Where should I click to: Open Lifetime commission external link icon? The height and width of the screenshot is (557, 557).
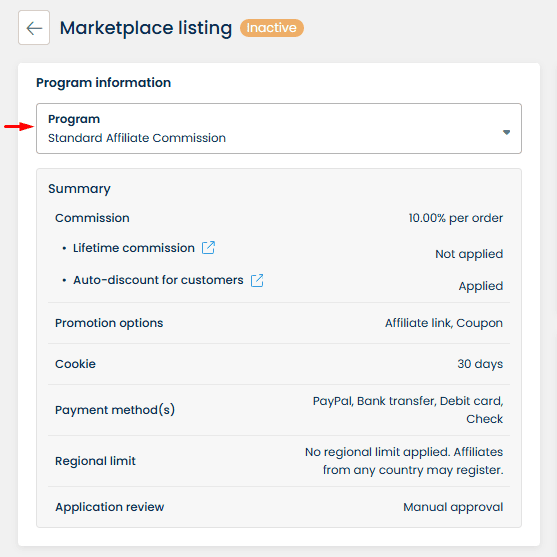tap(208, 248)
